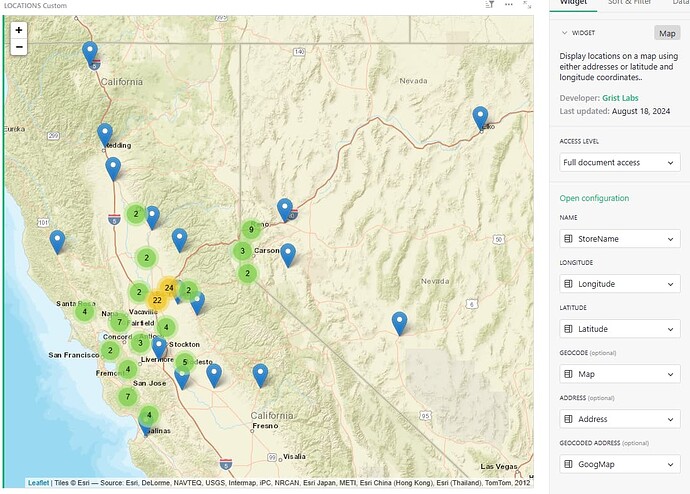Screen dimensions: 690x494
Task: Click the topmost pin in northern California
Action: [90, 54]
